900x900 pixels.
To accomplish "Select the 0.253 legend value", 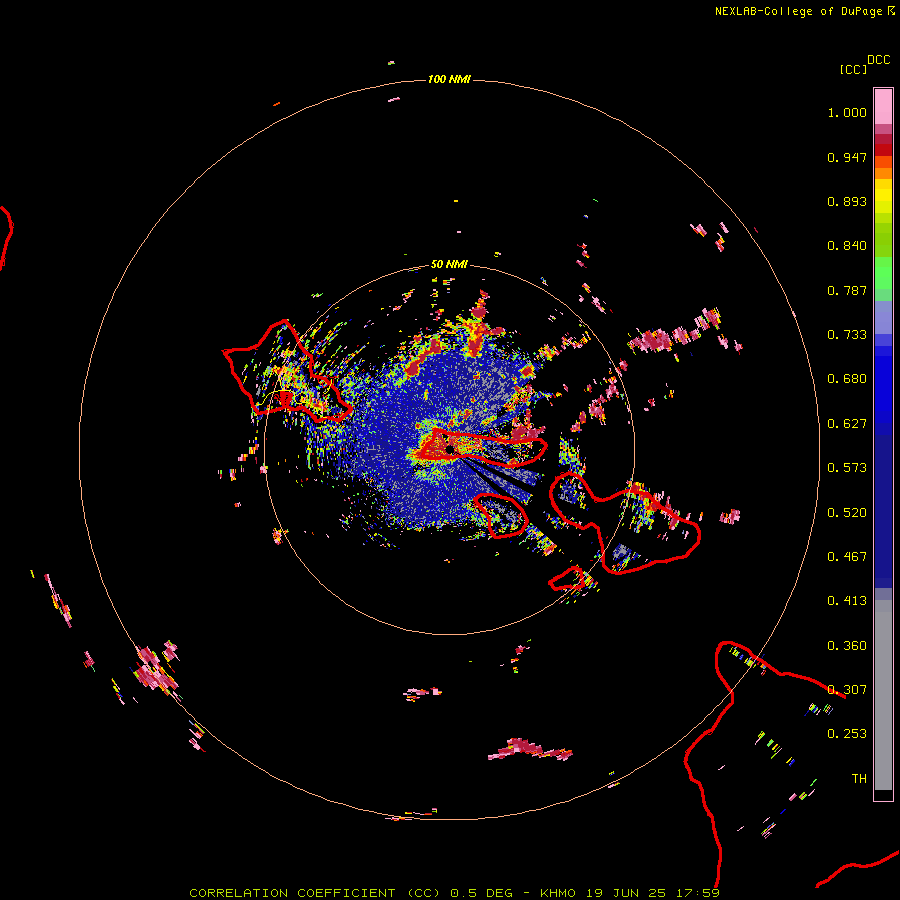I will 847,734.
